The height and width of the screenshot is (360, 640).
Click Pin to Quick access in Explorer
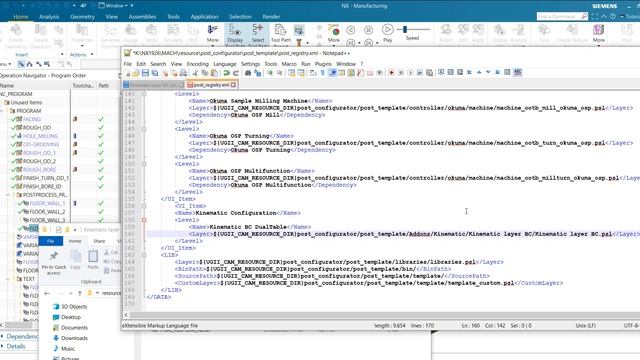53,262
